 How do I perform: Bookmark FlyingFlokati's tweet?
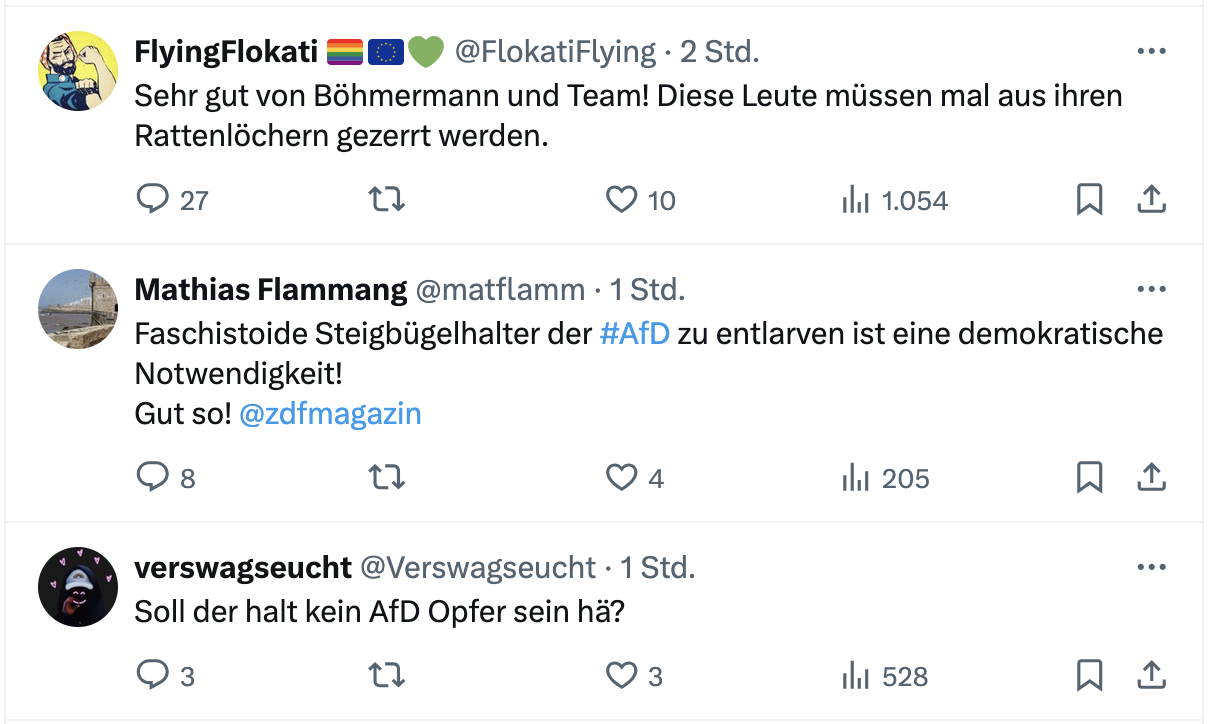[1089, 200]
